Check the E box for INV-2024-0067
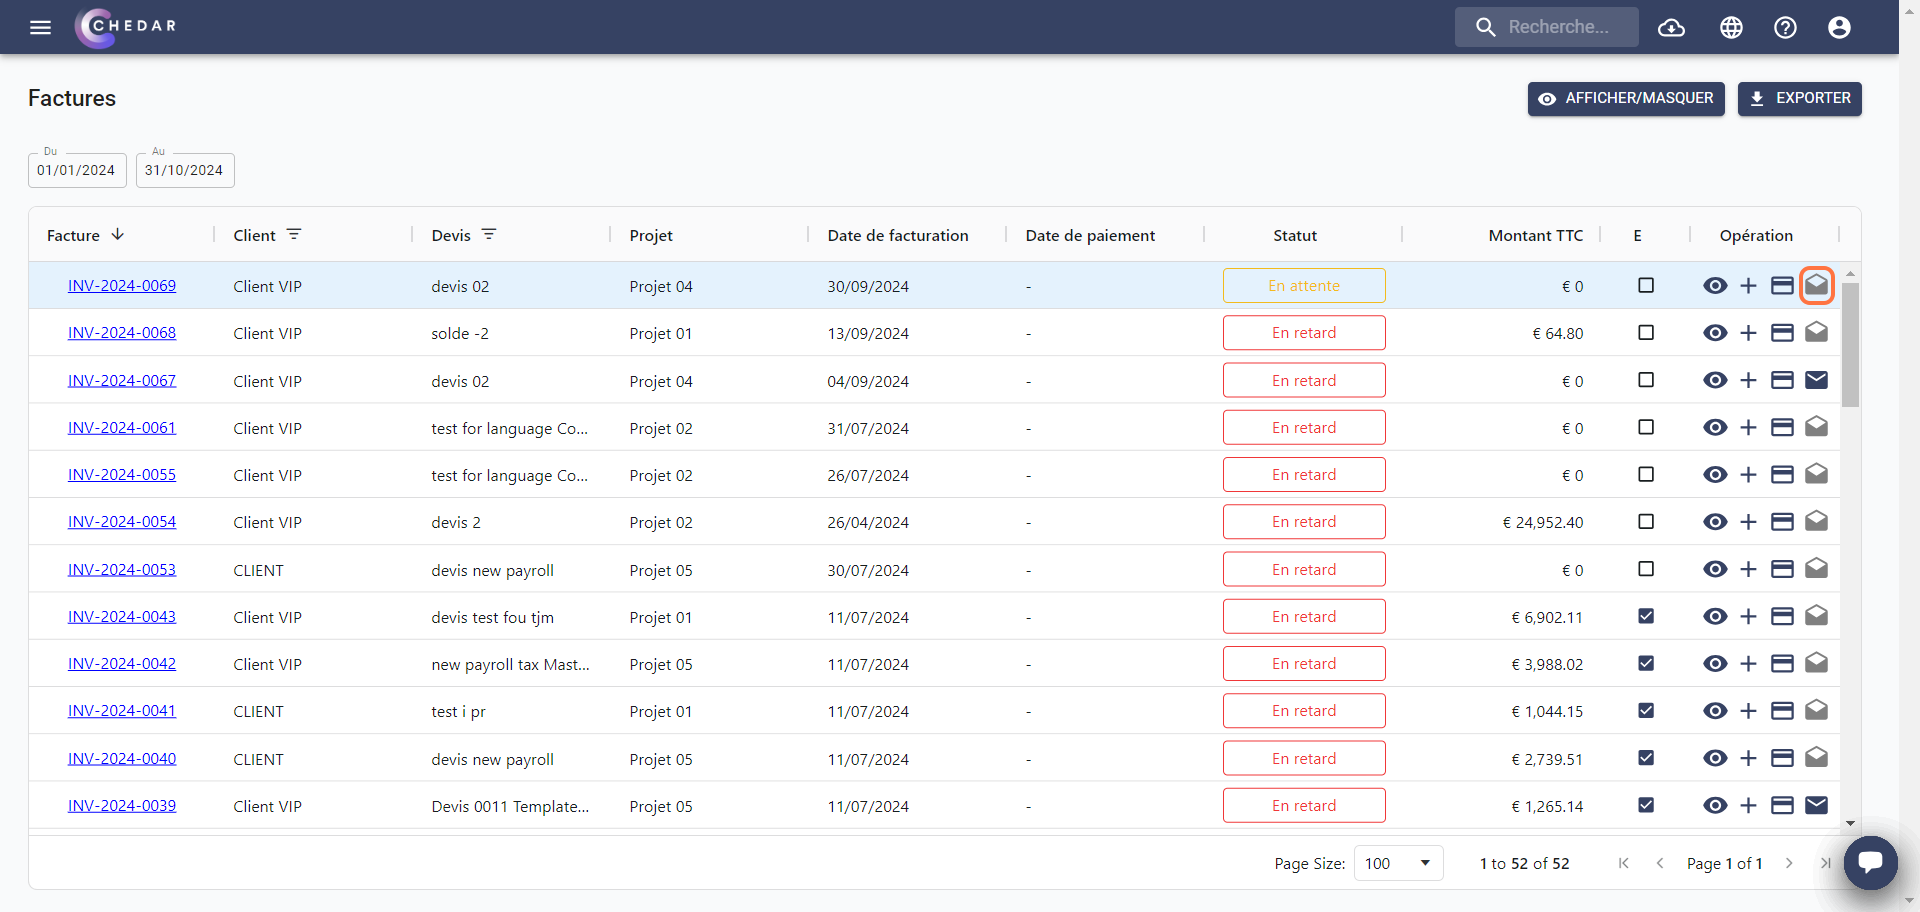 point(1646,380)
